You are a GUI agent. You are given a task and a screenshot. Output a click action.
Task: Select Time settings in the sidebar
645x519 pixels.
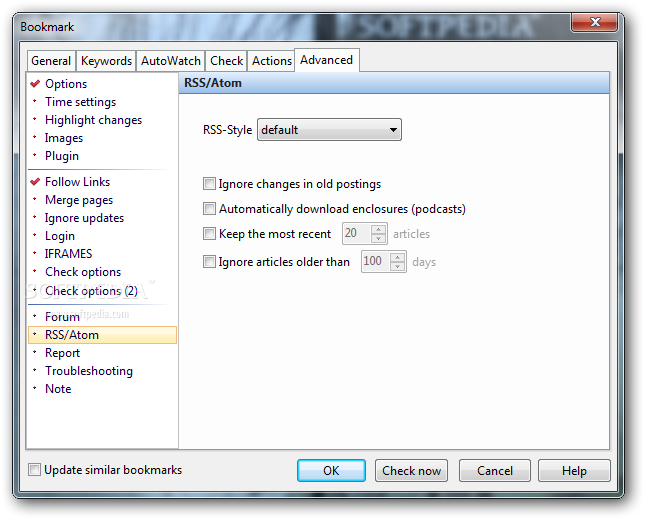(80, 102)
